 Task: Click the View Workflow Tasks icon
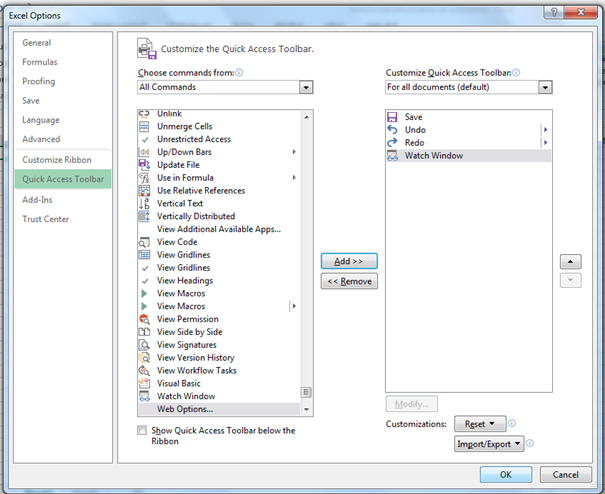(144, 370)
